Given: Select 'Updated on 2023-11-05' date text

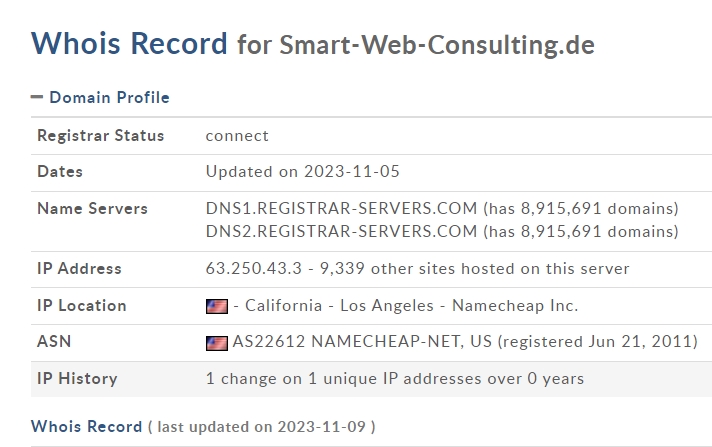Looking at the screenshot, I should pos(302,171).
